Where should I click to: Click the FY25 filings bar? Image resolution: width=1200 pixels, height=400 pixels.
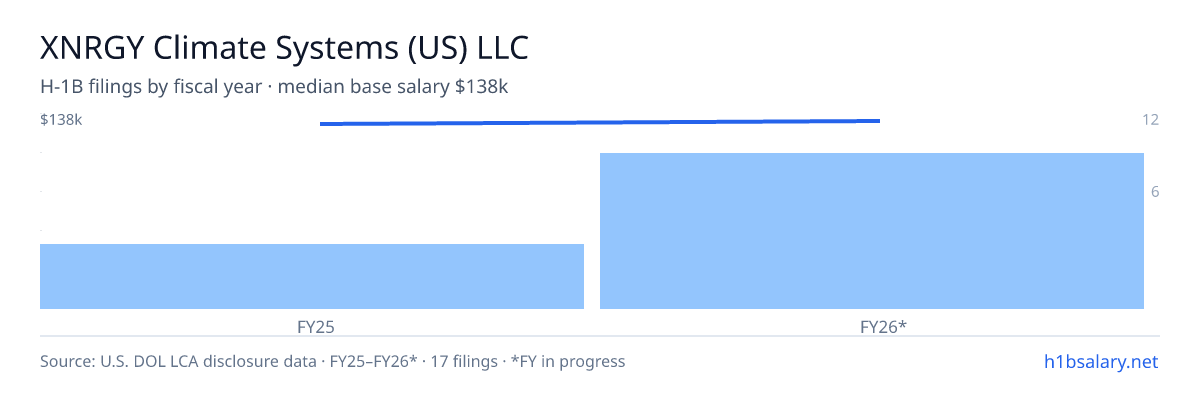pos(312,276)
